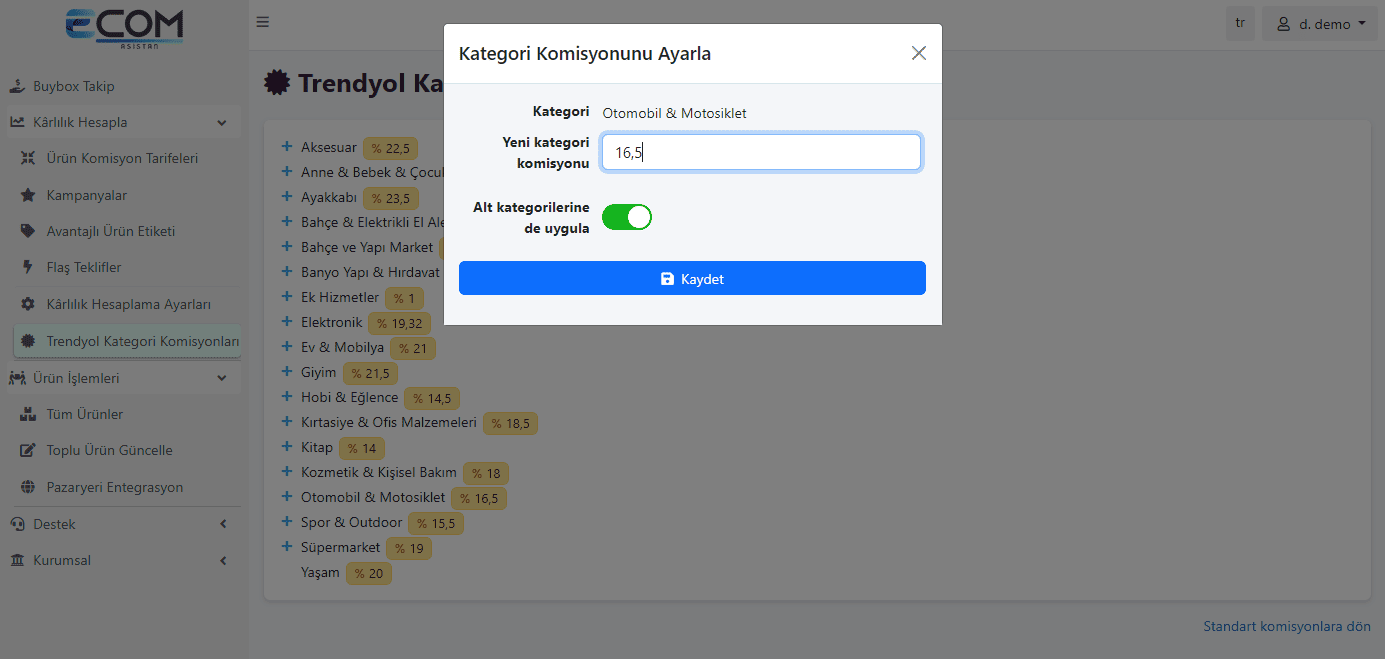Expand the Kurumsal sidebar menu
1385x659 pixels.
(x=124, y=560)
